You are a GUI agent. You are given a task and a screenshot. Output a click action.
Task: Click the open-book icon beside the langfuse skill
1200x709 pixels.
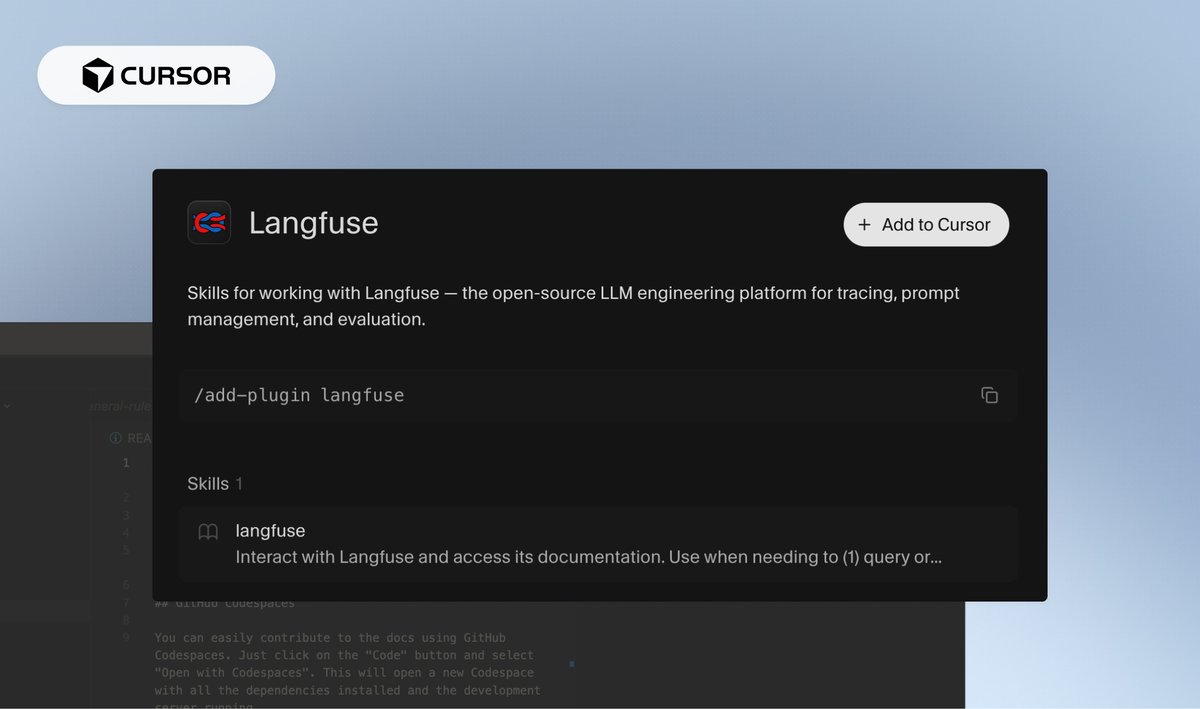click(210, 531)
